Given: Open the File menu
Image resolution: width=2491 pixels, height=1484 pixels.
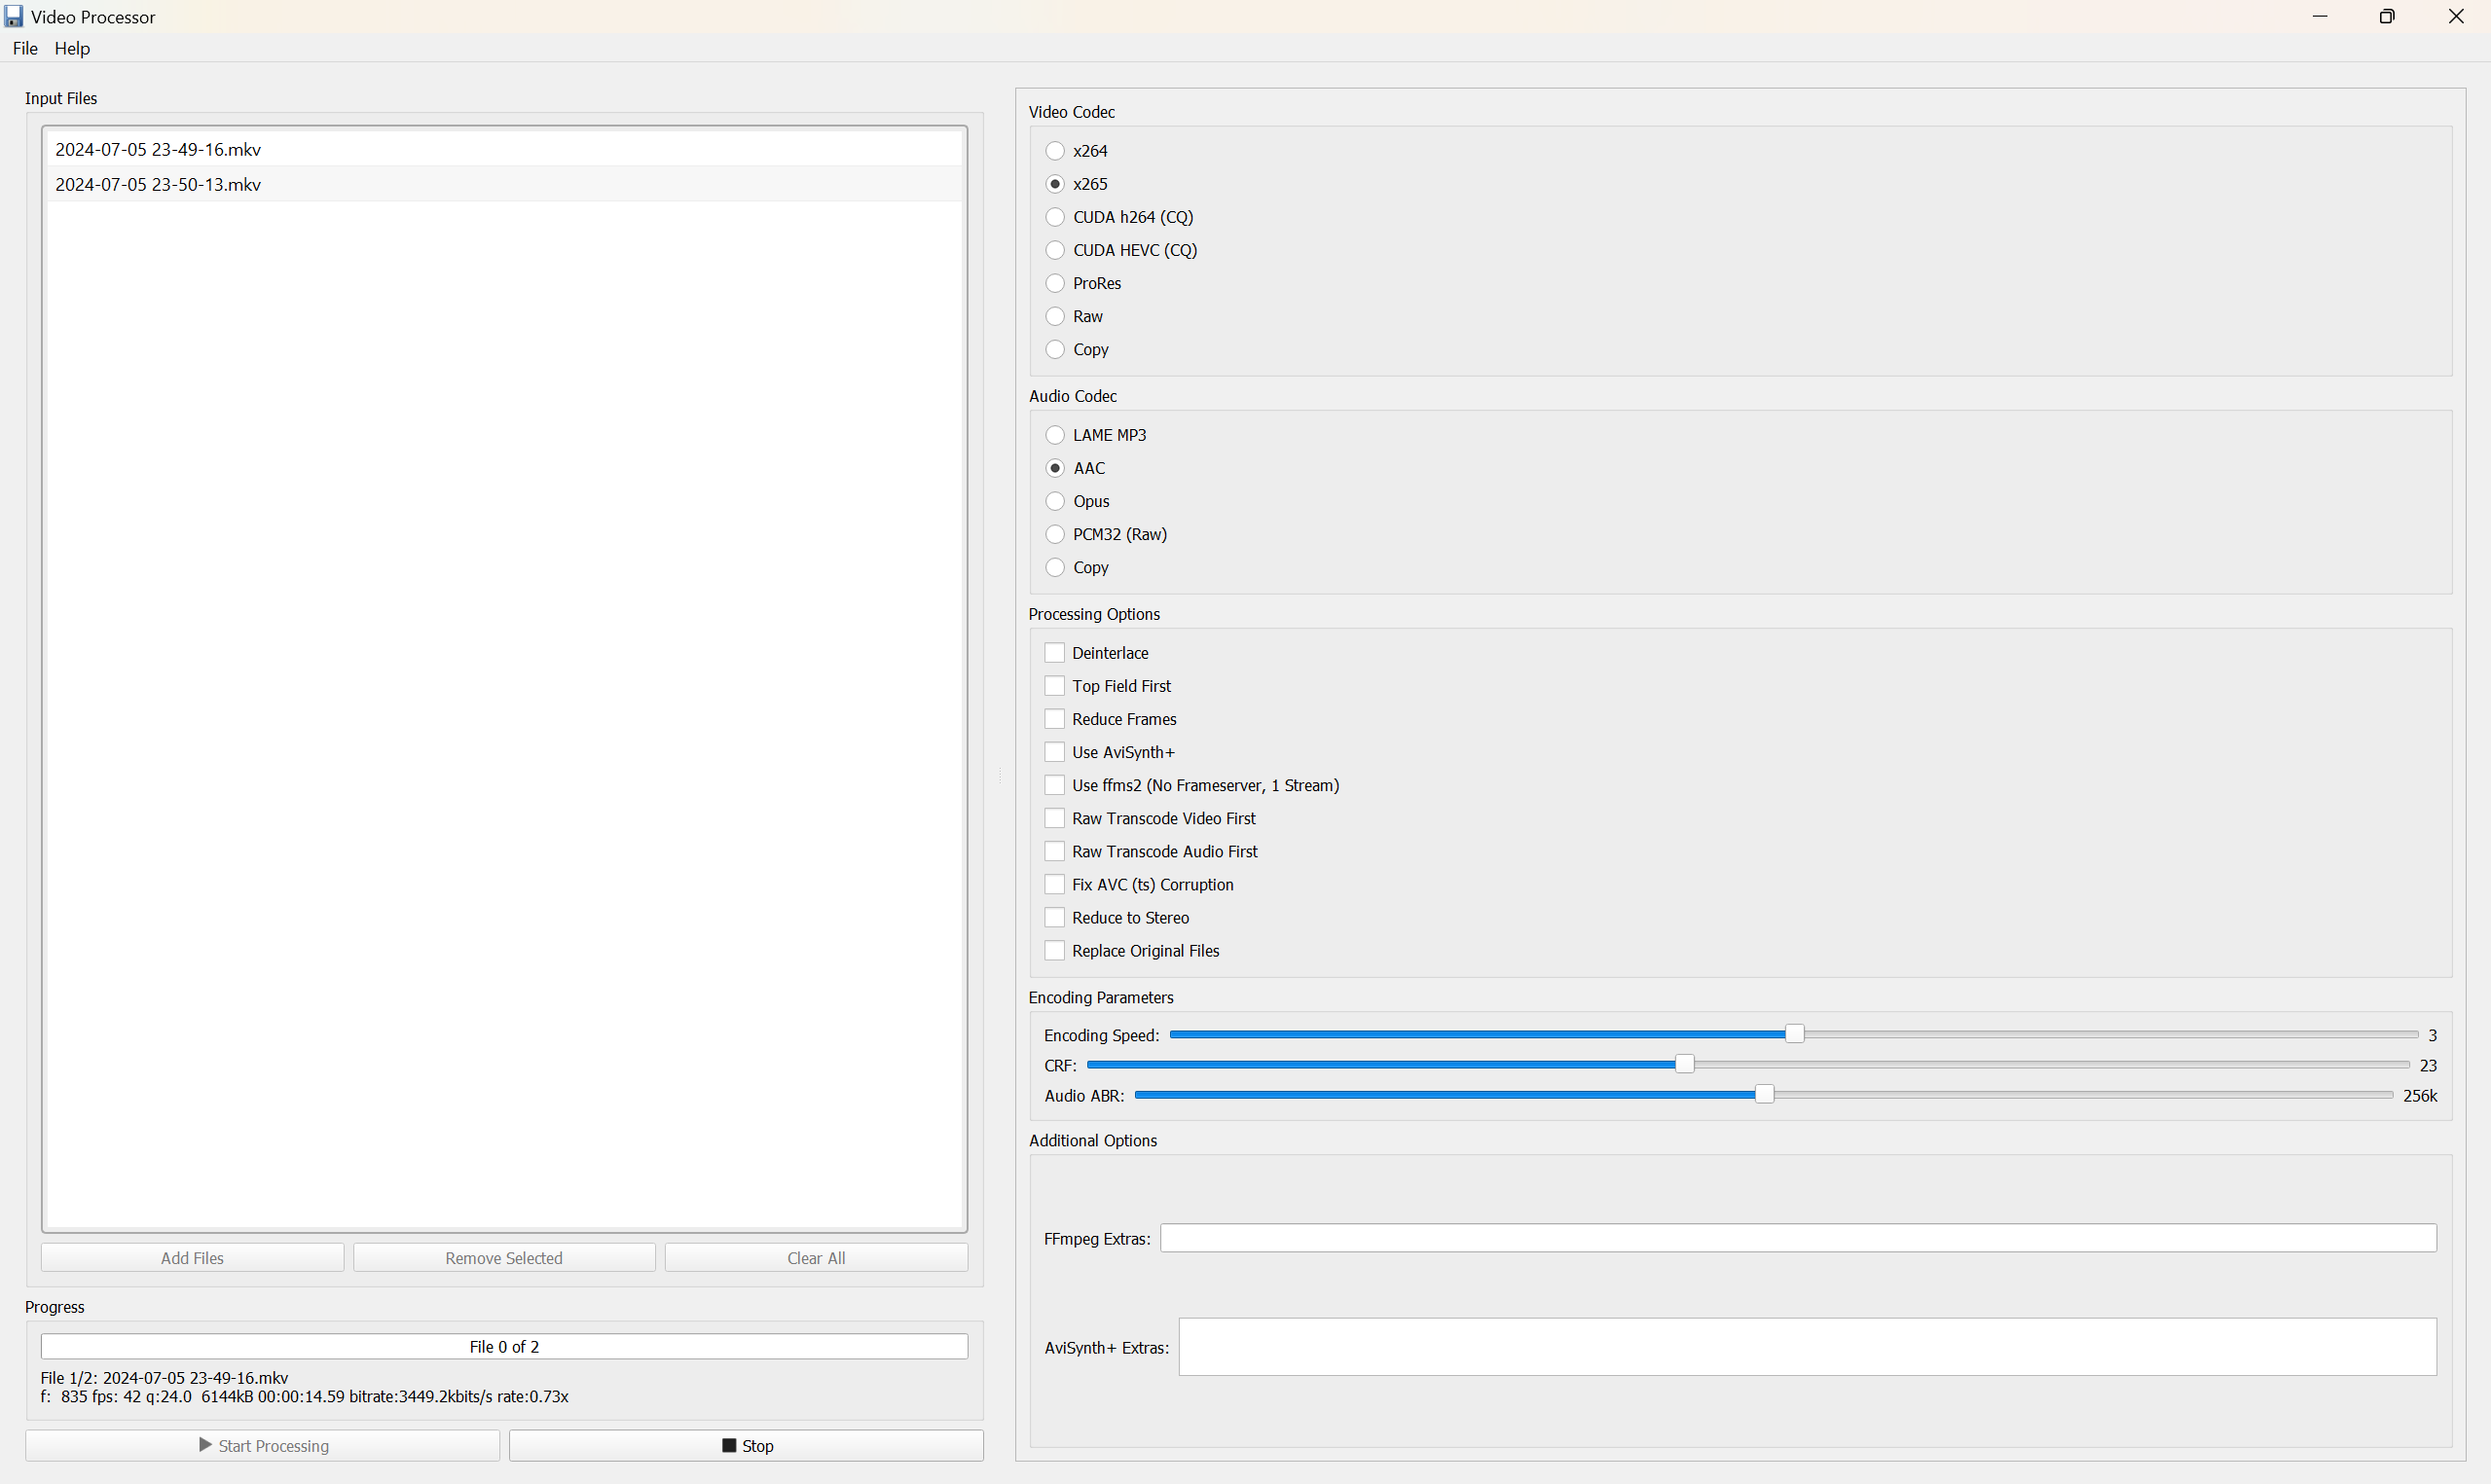Looking at the screenshot, I should pos(26,48).
